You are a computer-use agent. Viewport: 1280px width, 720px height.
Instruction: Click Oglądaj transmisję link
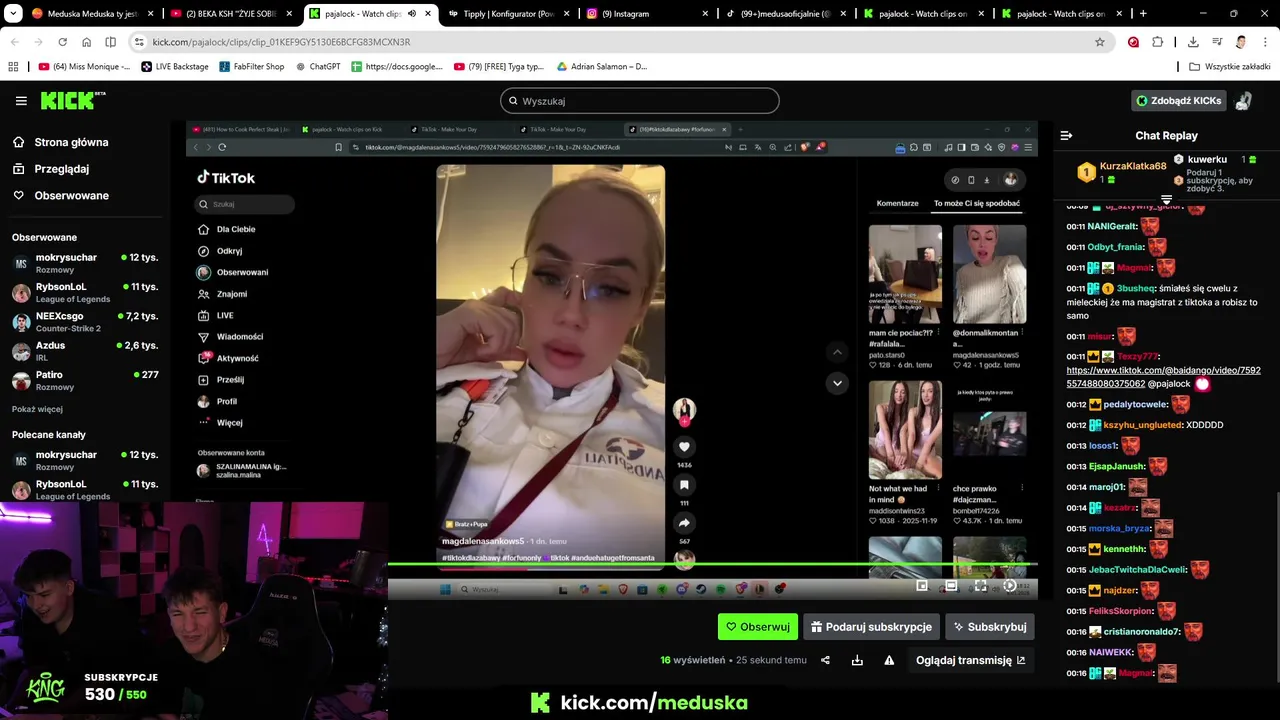click(x=970, y=660)
